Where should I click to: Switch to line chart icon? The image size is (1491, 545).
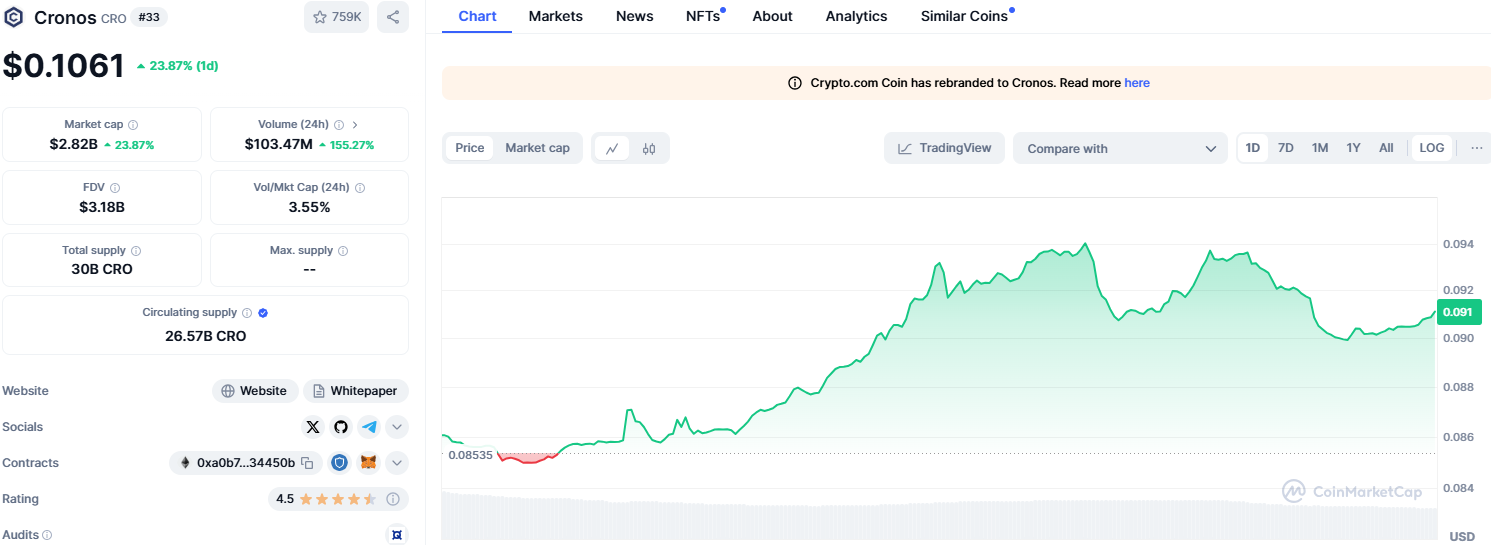tap(612, 148)
